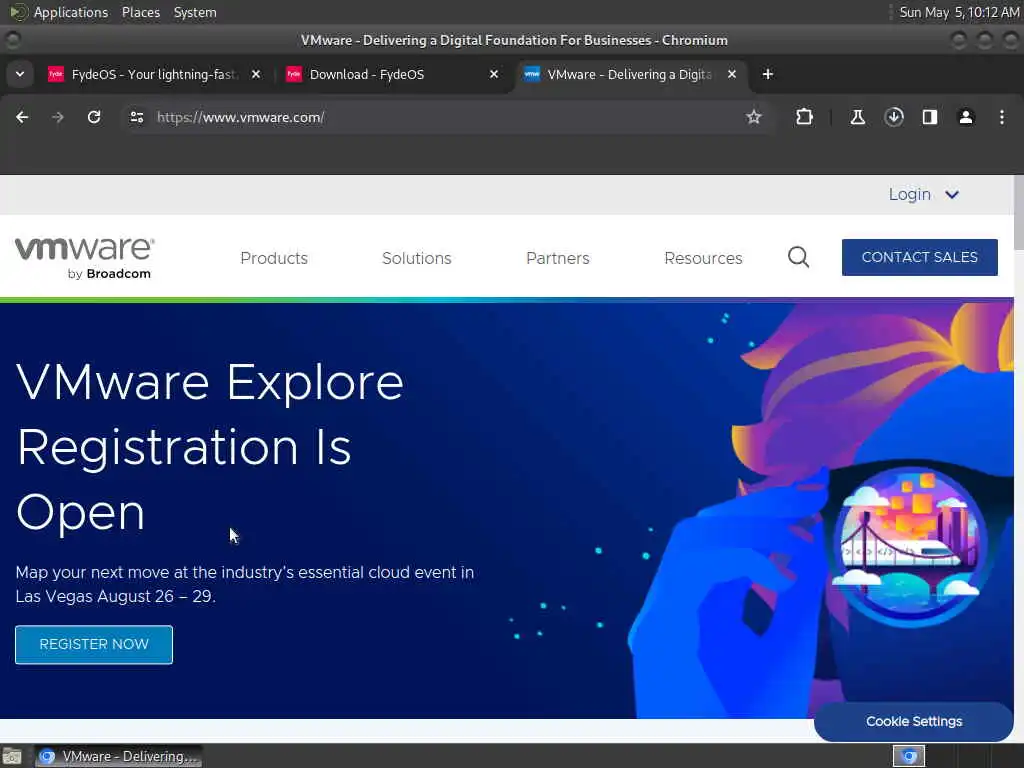Image resolution: width=1024 pixels, height=768 pixels.
Task: Reload the VMware page
Action: (x=94, y=117)
